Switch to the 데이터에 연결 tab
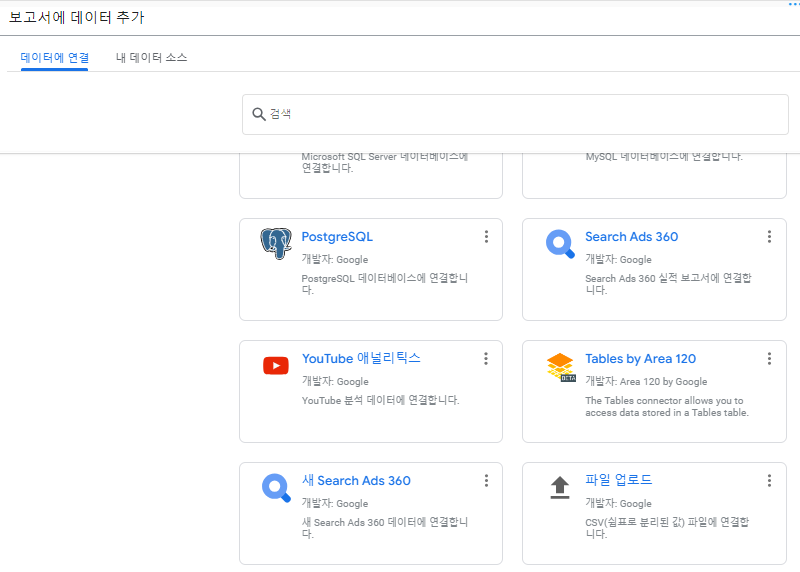The image size is (800, 572). [55, 58]
